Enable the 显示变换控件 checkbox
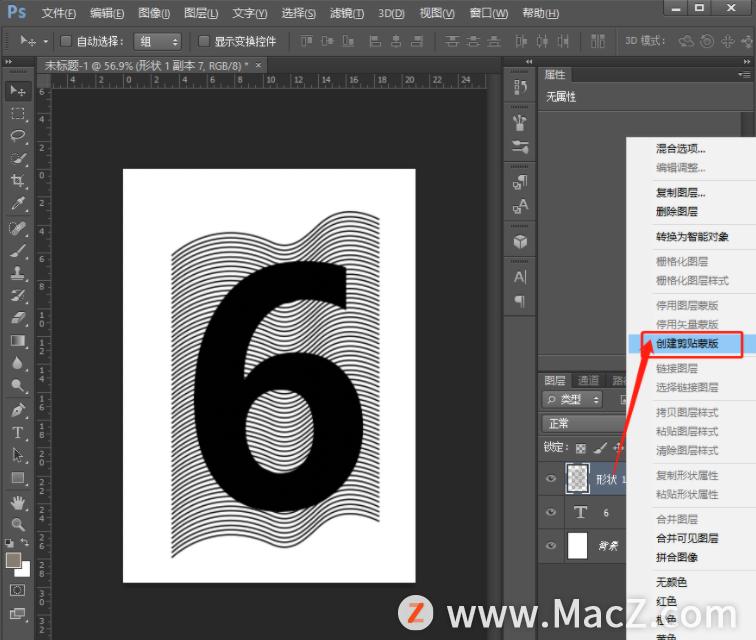Viewport: 756px width, 640px height. 205,42
